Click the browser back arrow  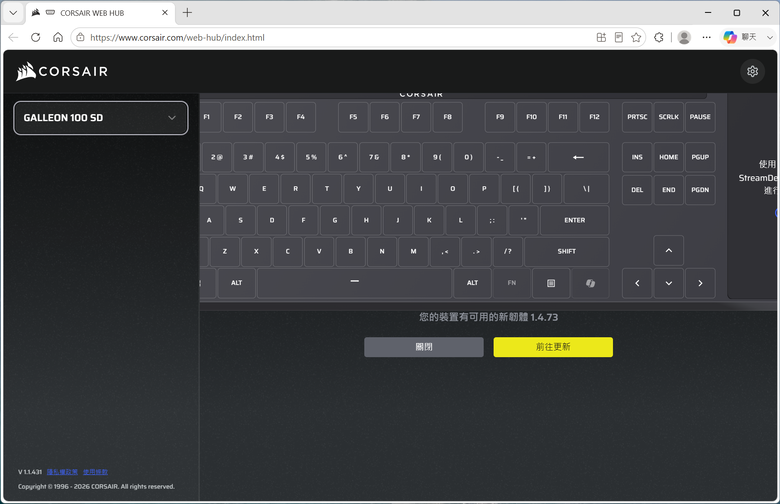13,37
